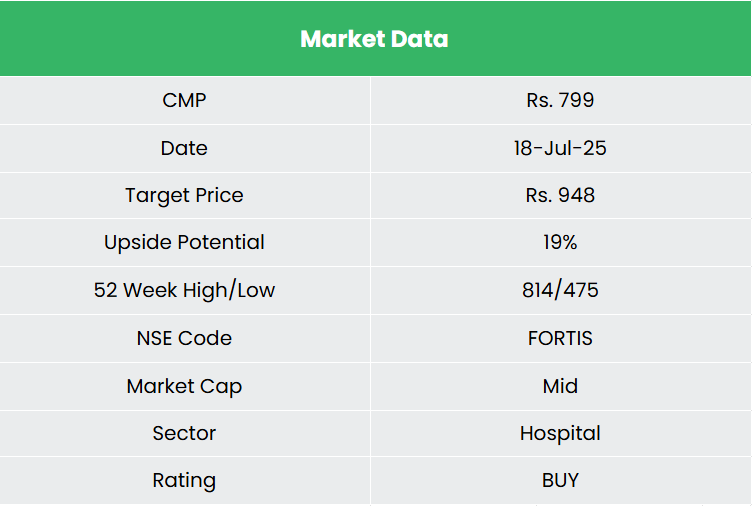Screen dimensions: 752x506
Task: Click the Rs. 948 target value
Action: point(560,195)
